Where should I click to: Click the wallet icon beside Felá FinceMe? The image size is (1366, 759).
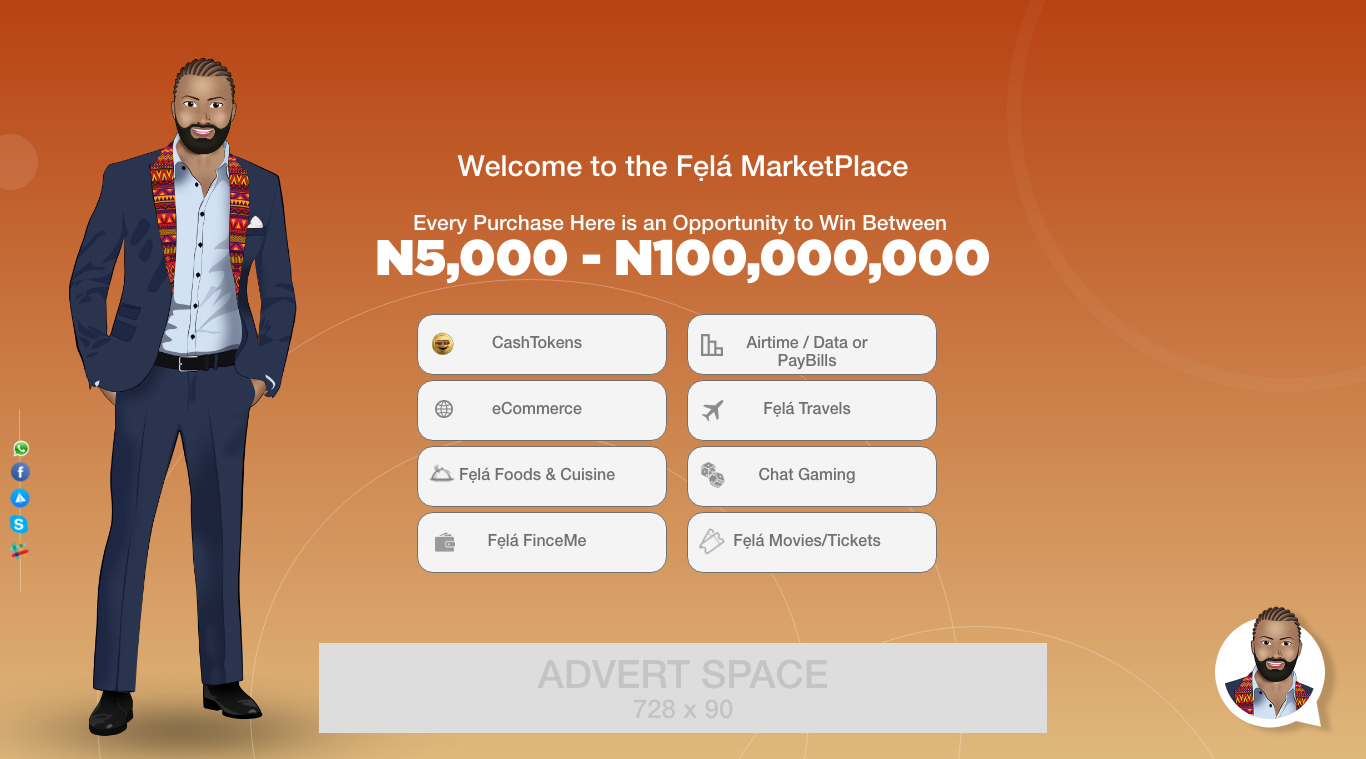coord(445,542)
